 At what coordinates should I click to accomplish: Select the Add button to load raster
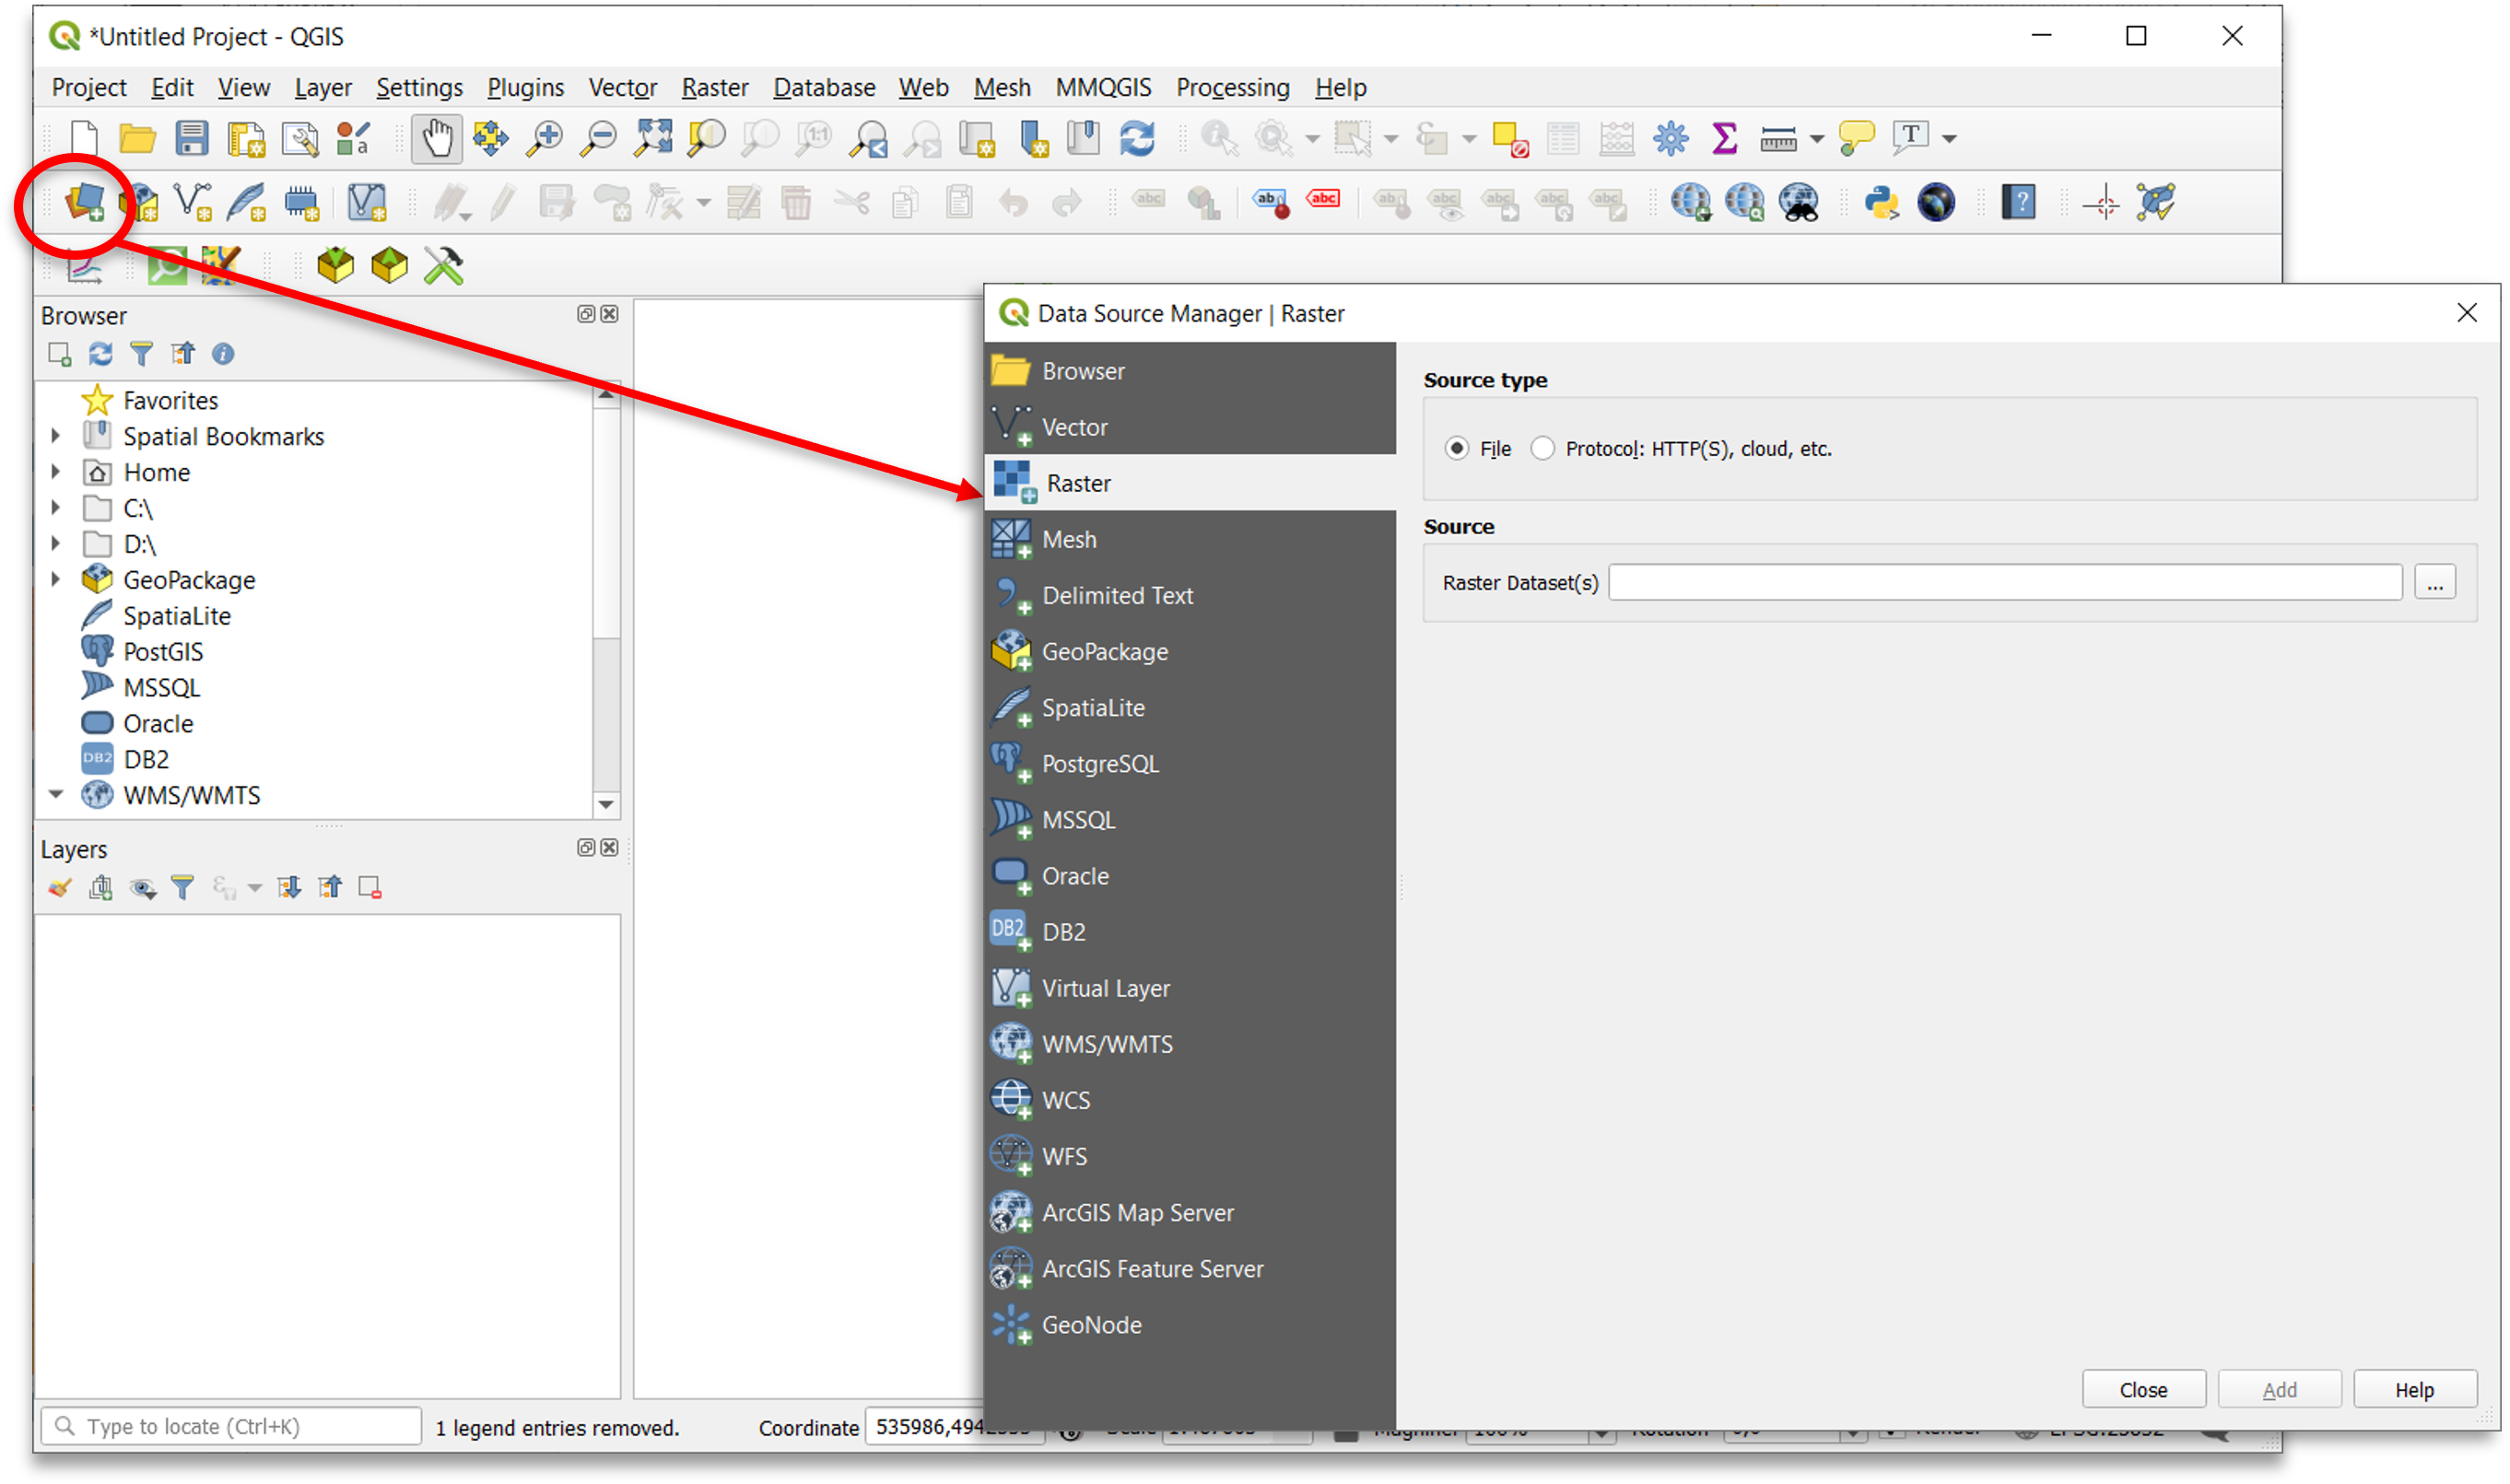coord(2279,1387)
